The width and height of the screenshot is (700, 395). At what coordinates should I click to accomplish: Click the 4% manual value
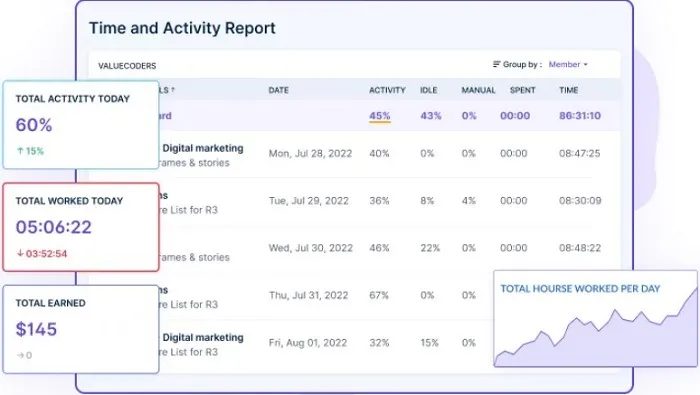[x=469, y=201]
